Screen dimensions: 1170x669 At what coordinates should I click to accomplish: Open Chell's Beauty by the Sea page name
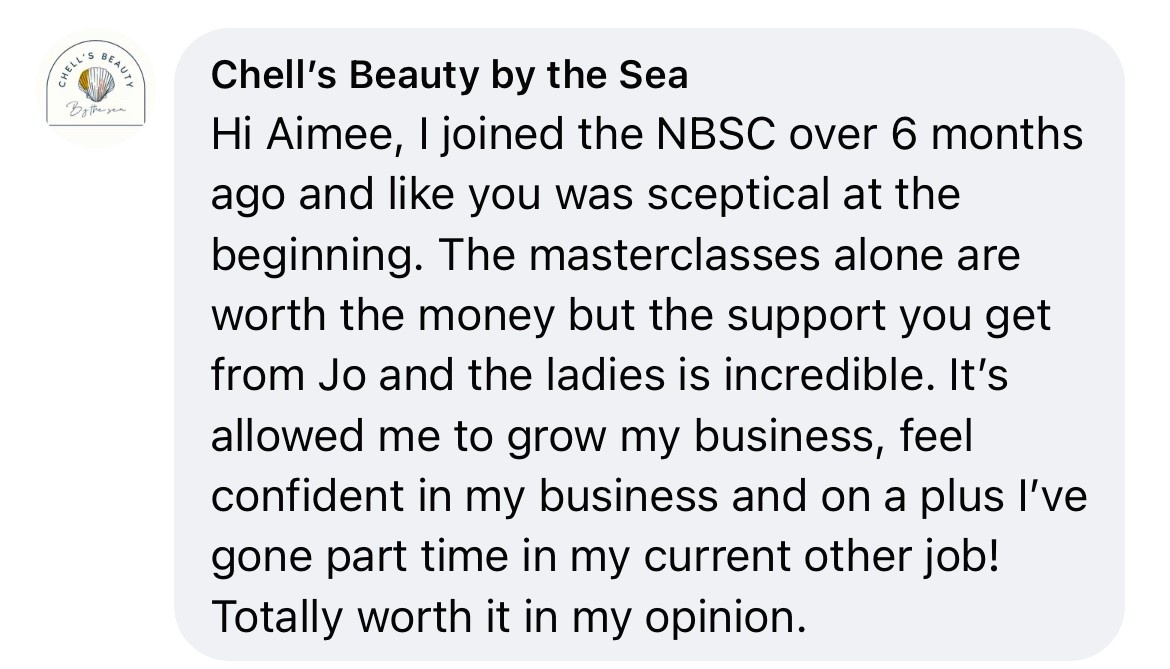tap(450, 75)
